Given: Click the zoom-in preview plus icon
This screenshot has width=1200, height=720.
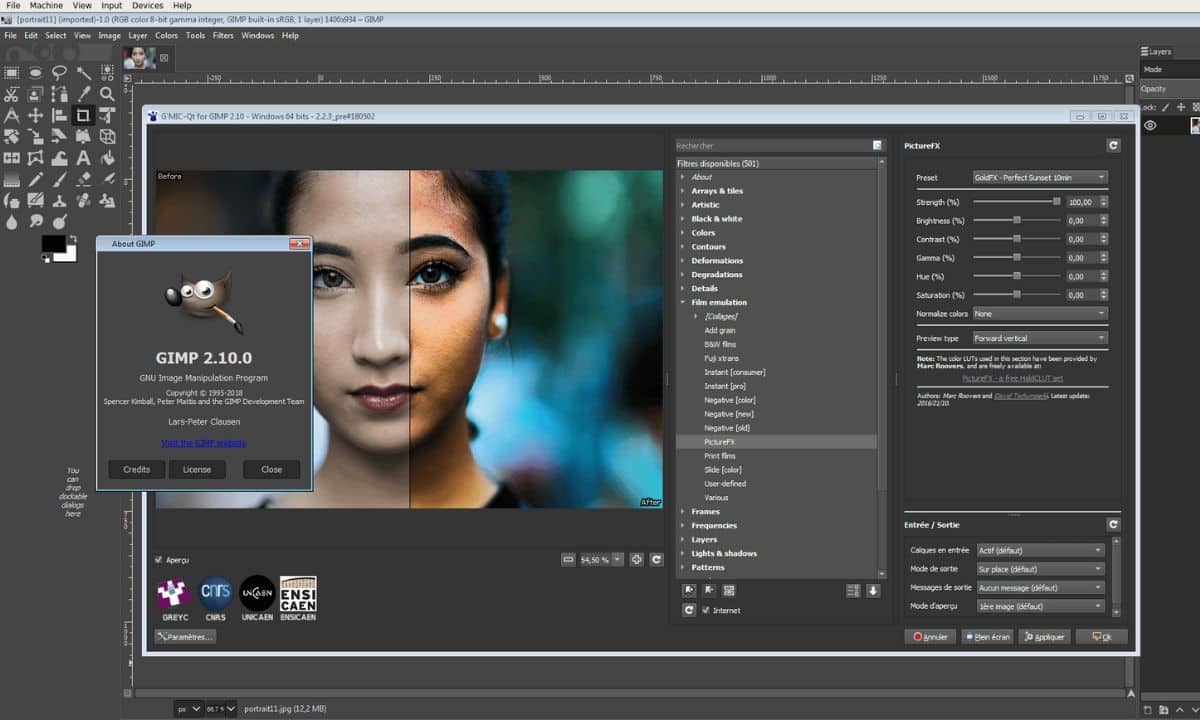Looking at the screenshot, I should [636, 560].
